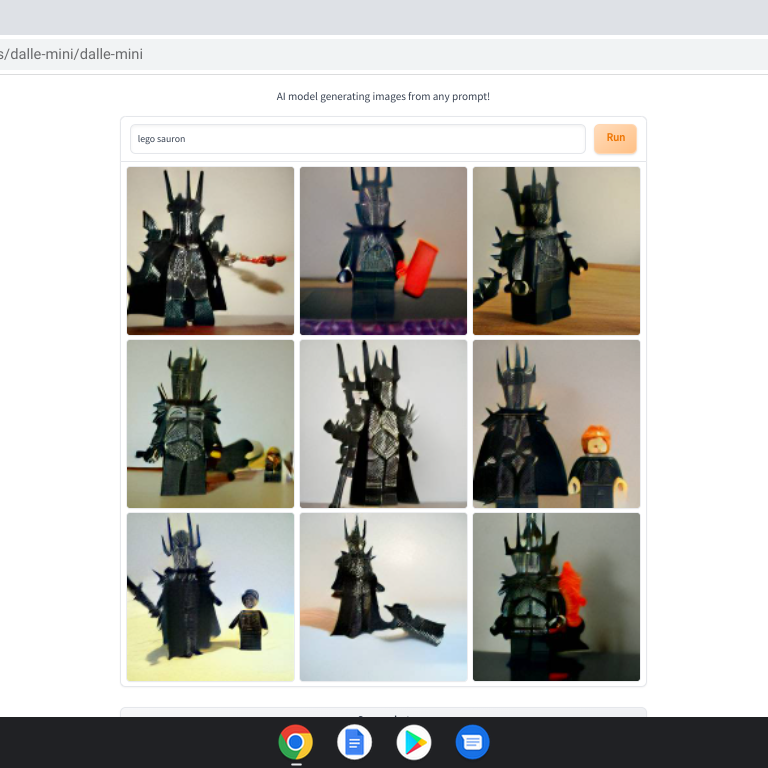Click the orange Run button
The width and height of the screenshot is (768, 768).
click(615, 139)
